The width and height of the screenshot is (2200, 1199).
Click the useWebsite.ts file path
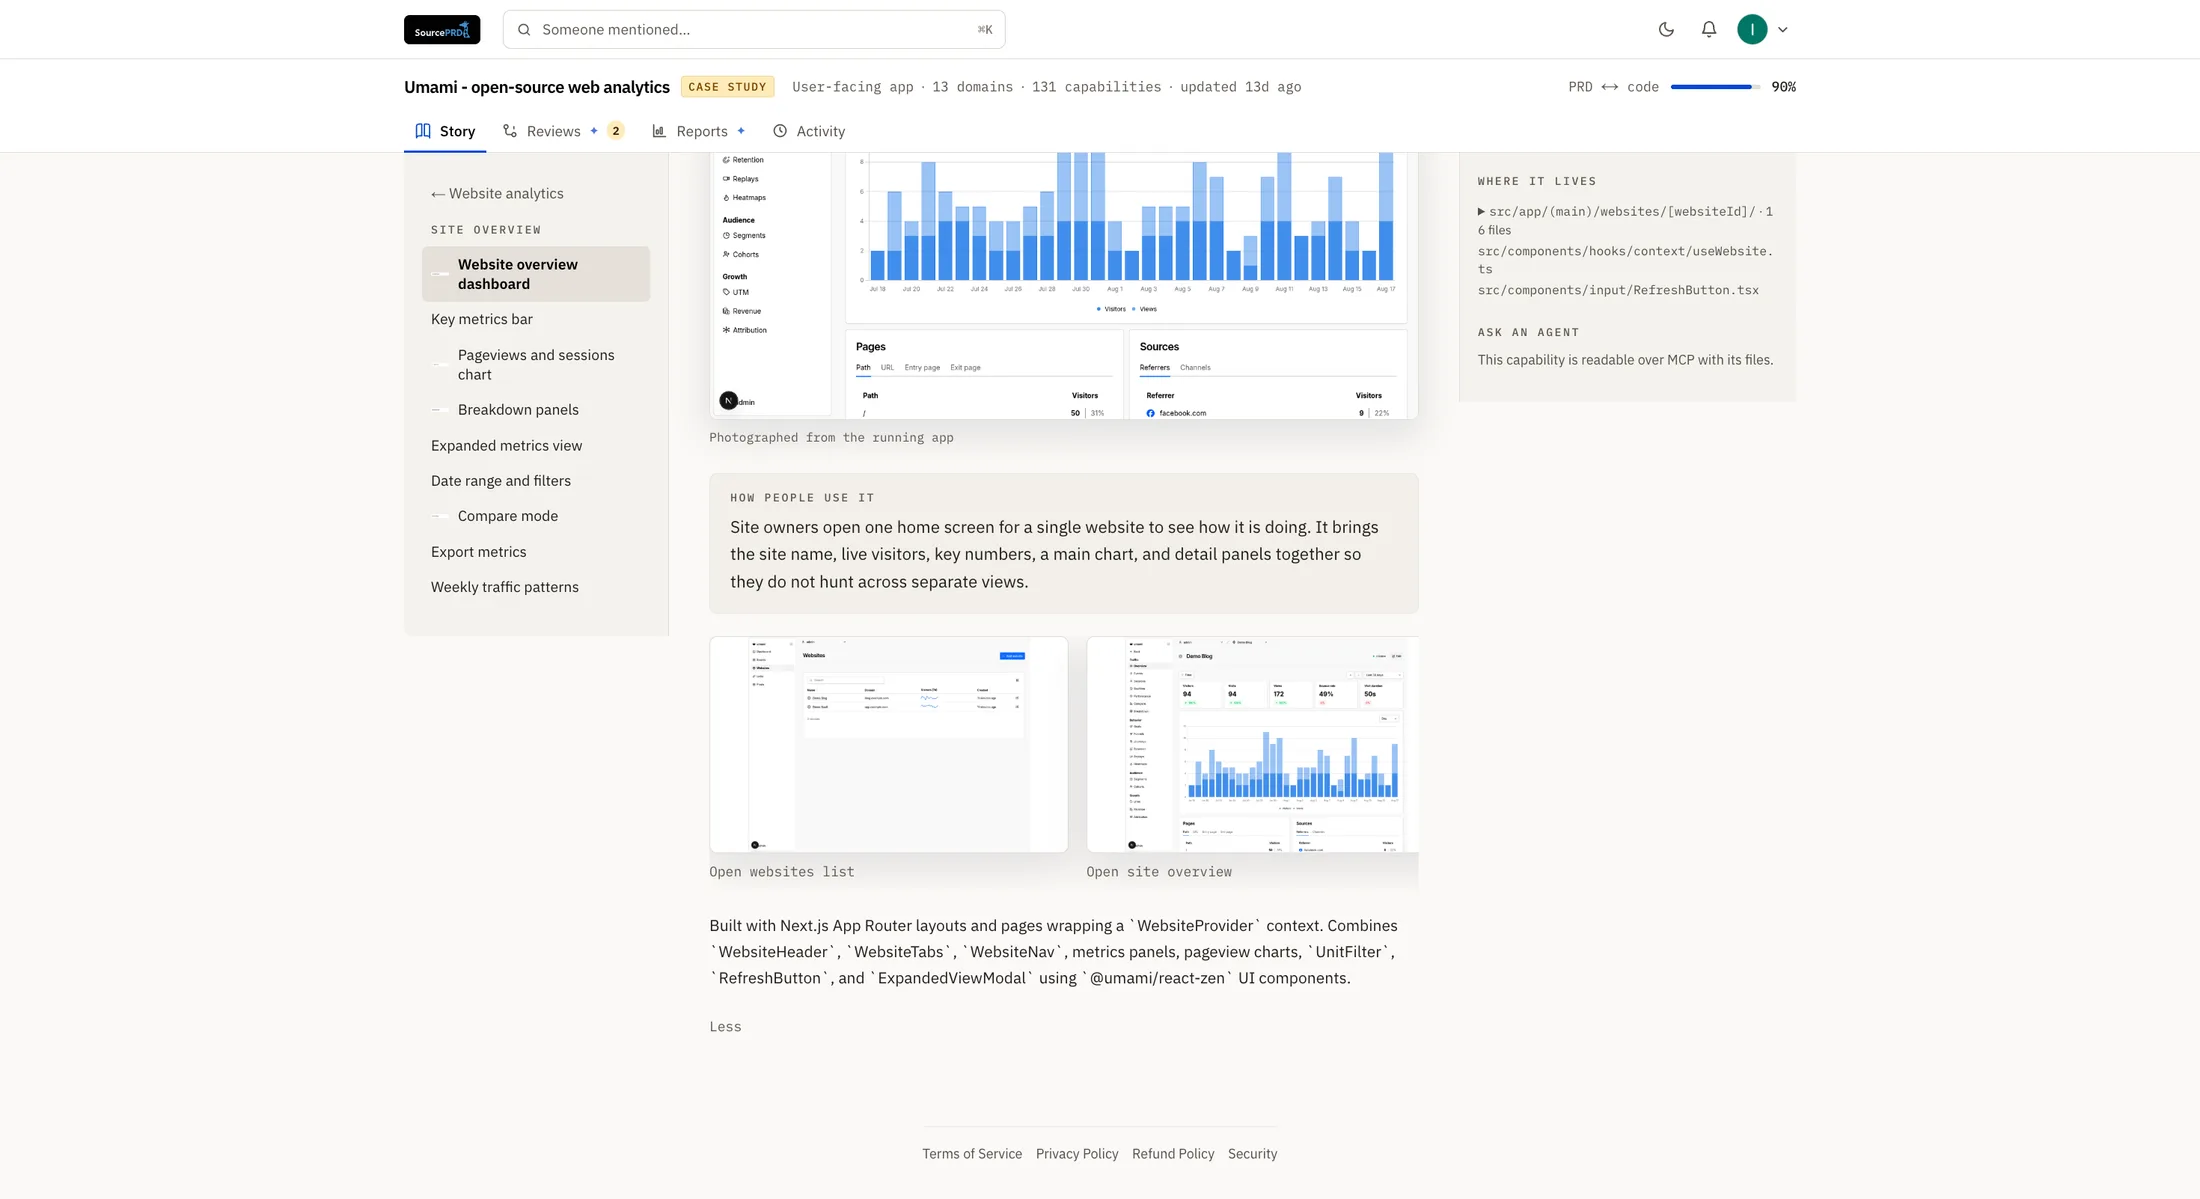click(x=1625, y=260)
